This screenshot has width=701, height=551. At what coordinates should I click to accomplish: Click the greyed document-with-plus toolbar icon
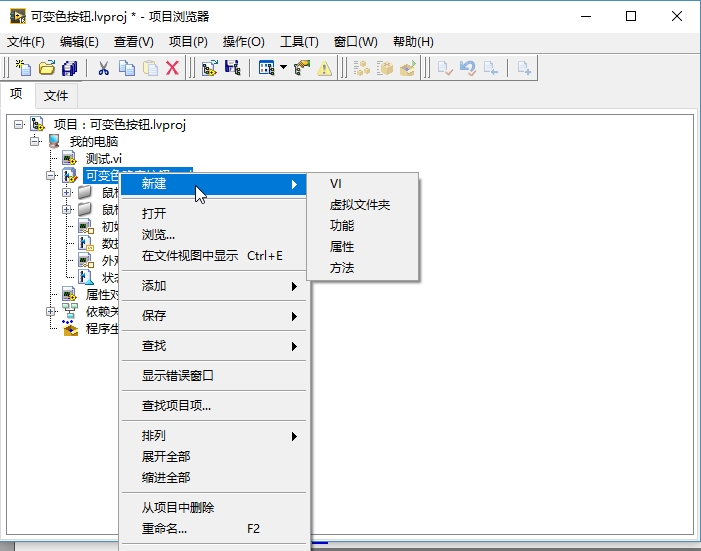coord(524,68)
